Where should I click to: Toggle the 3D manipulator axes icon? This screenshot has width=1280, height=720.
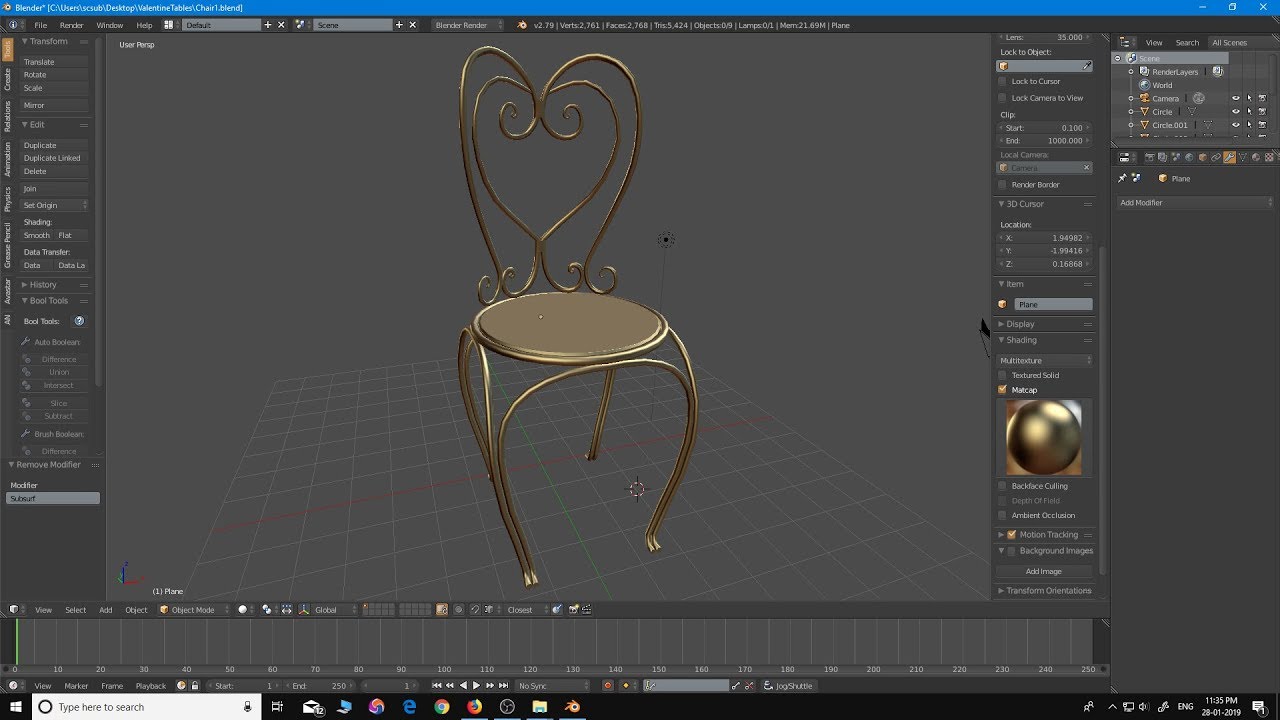point(304,610)
